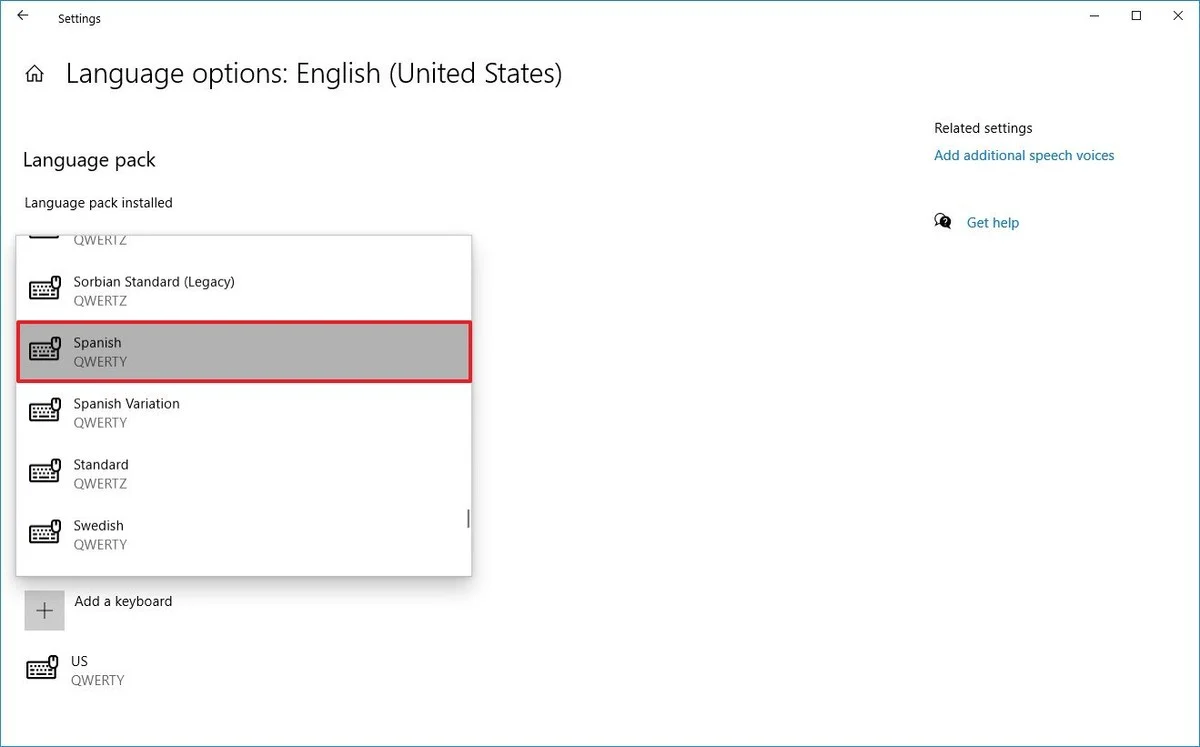Image resolution: width=1200 pixels, height=747 pixels.
Task: Click the Standard QWERTZ keyboard icon
Action: click(x=45, y=473)
